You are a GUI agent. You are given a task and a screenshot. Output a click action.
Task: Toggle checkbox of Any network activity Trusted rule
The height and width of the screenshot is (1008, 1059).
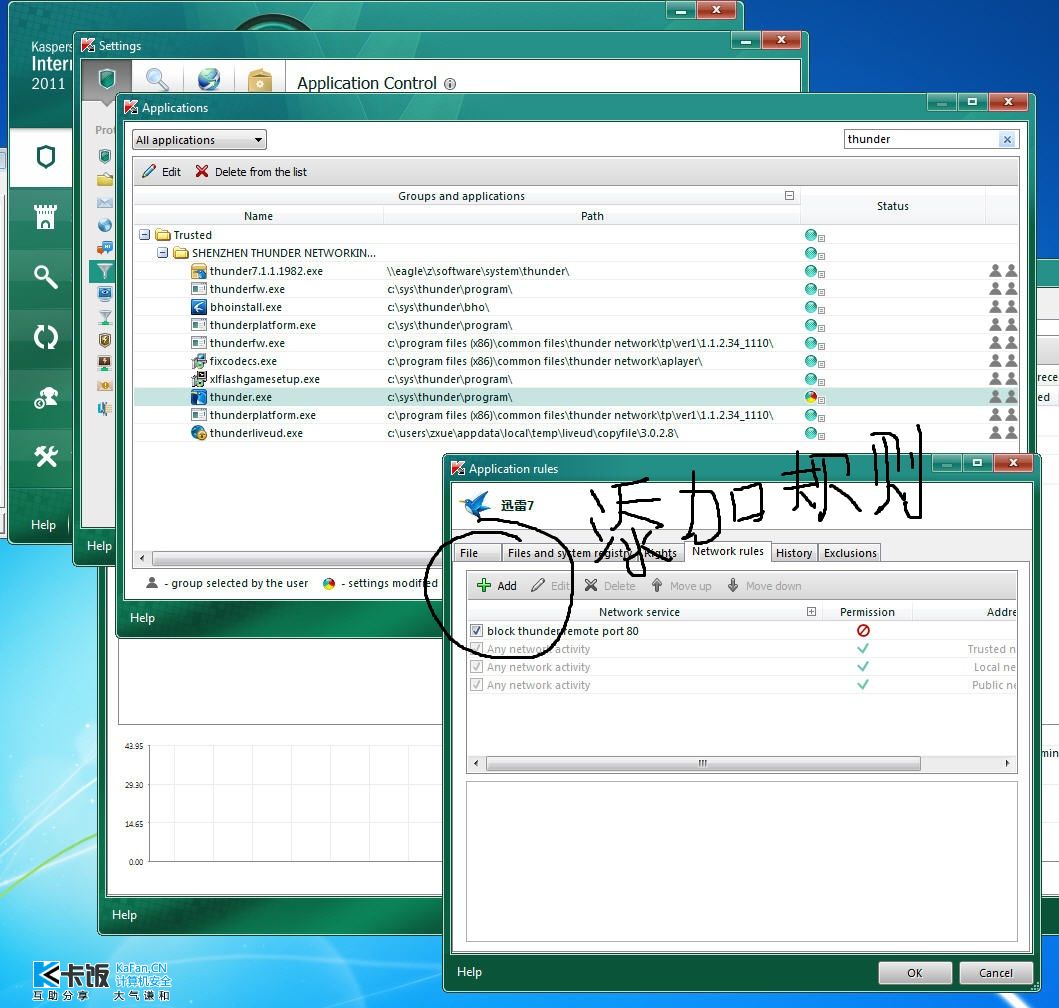click(476, 649)
